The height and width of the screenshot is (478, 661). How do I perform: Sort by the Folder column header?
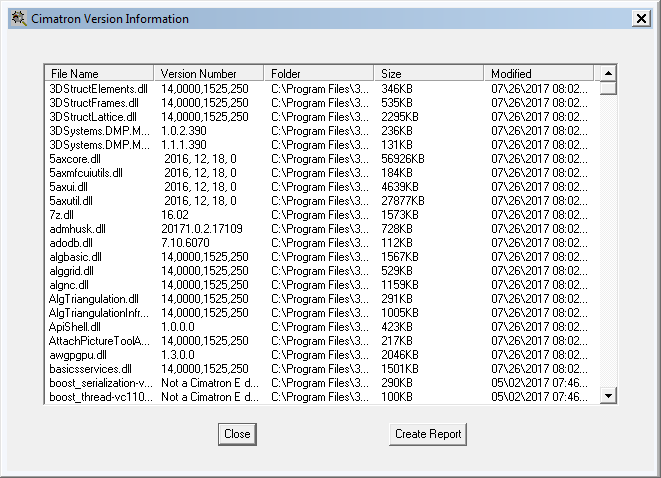[x=319, y=73]
